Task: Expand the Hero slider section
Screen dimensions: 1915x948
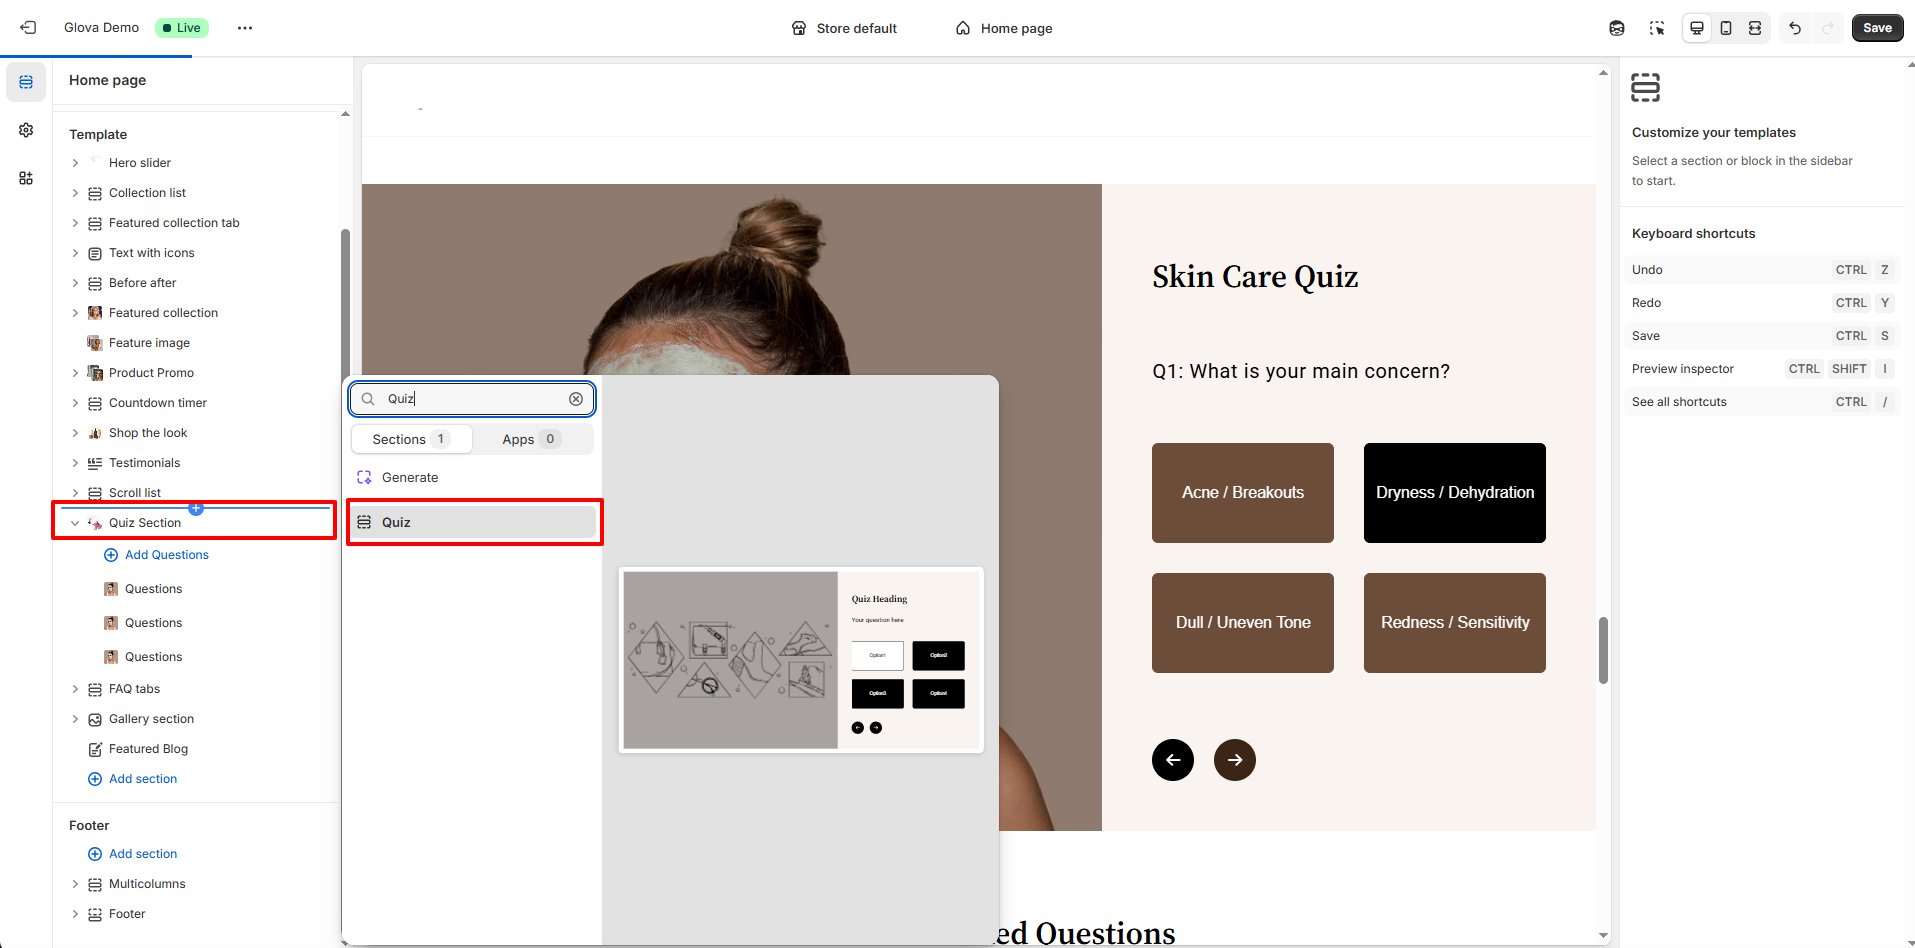Action: click(x=75, y=163)
